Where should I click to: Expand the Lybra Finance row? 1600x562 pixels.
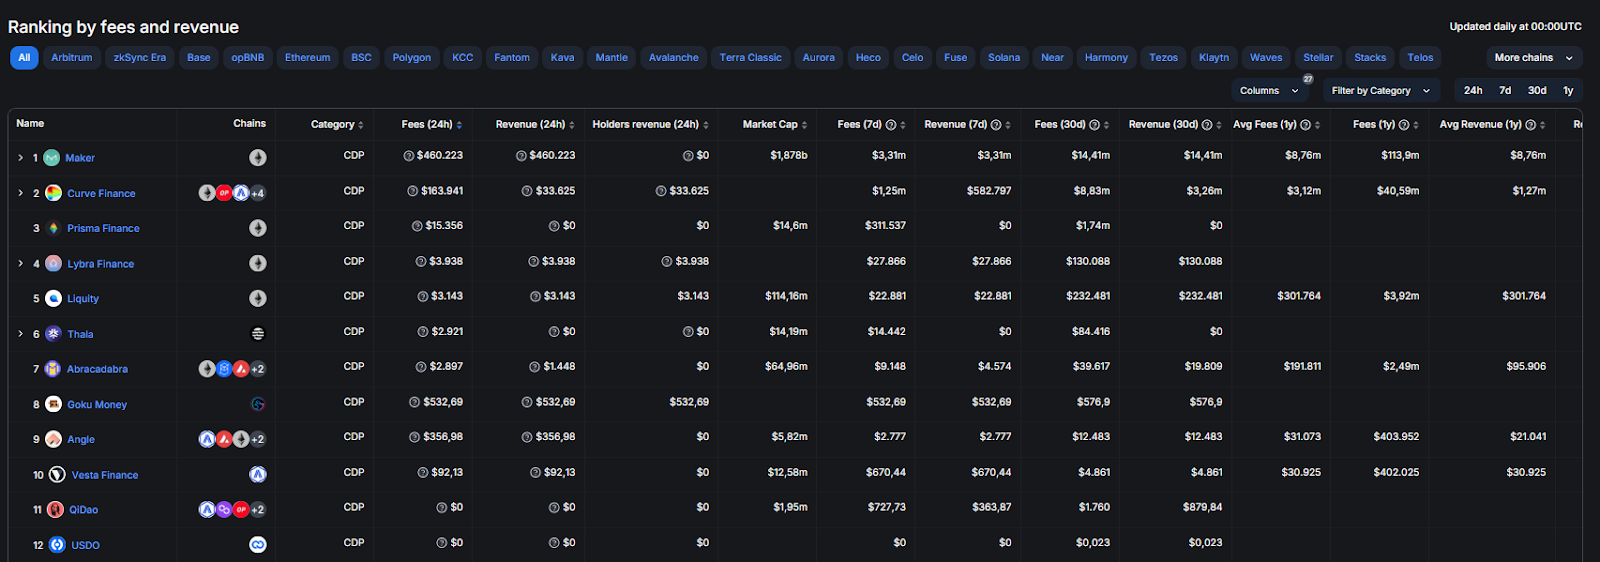coord(20,264)
